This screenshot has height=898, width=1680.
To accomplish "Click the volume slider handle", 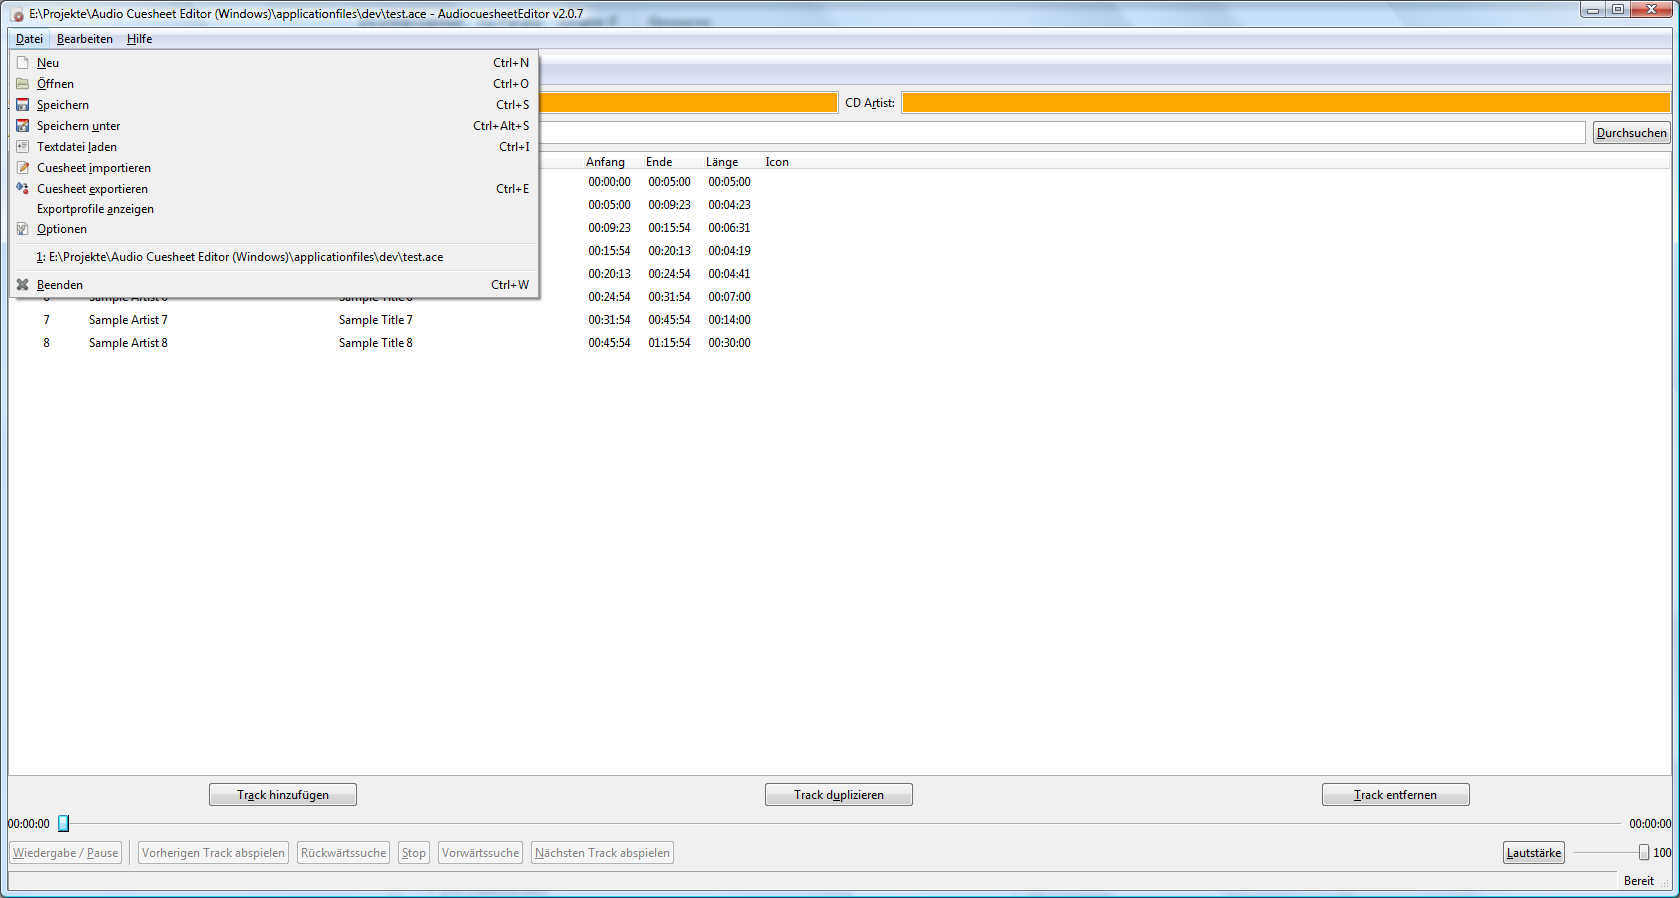I will click(1643, 852).
